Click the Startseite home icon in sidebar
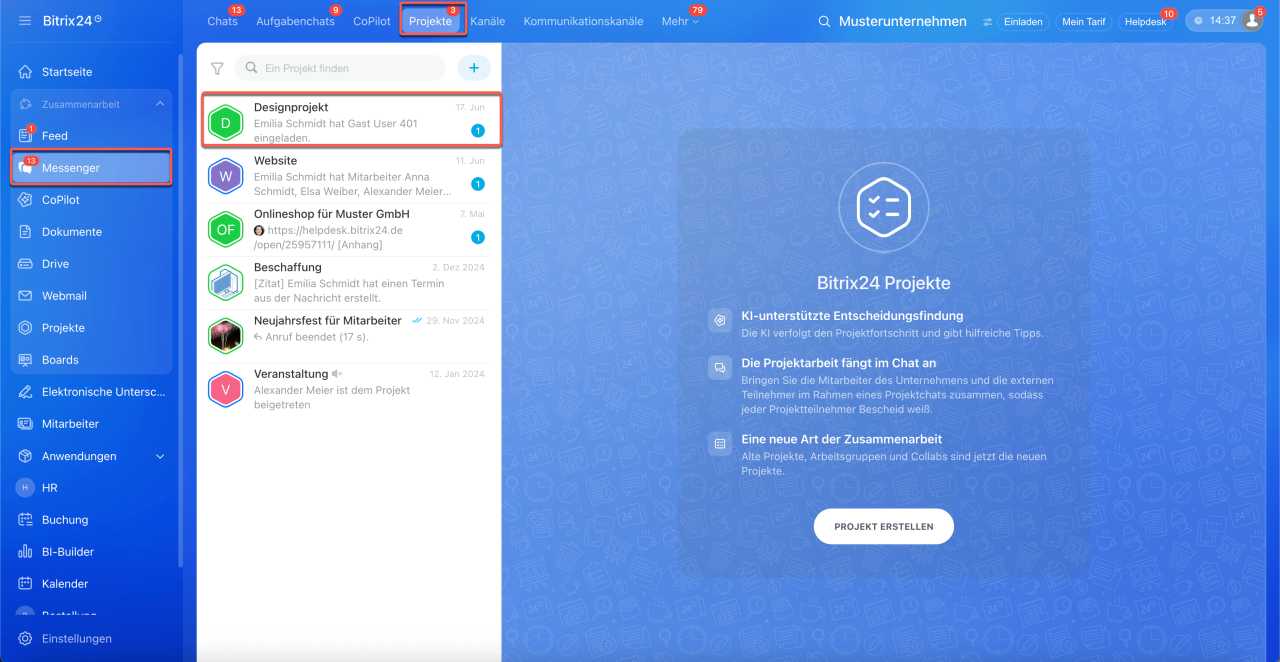The height and width of the screenshot is (662, 1280). (25, 72)
